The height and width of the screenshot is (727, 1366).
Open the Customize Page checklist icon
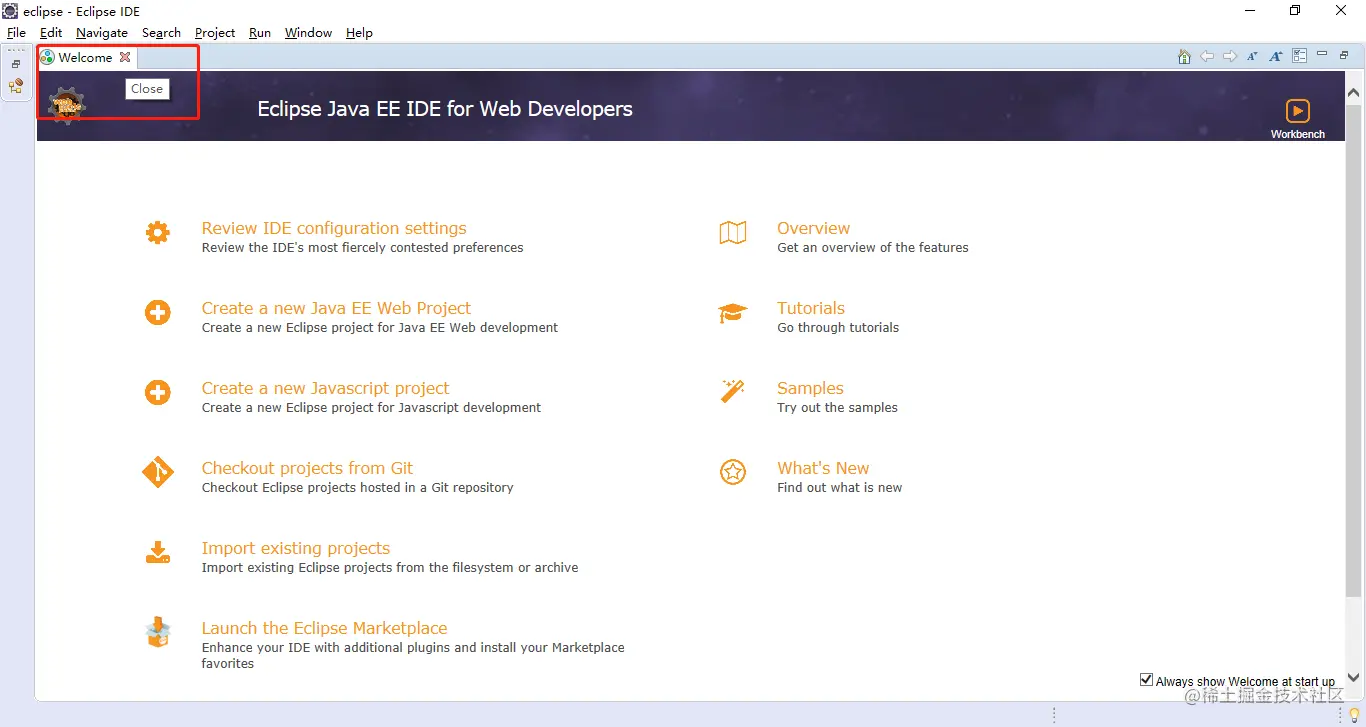(1300, 57)
